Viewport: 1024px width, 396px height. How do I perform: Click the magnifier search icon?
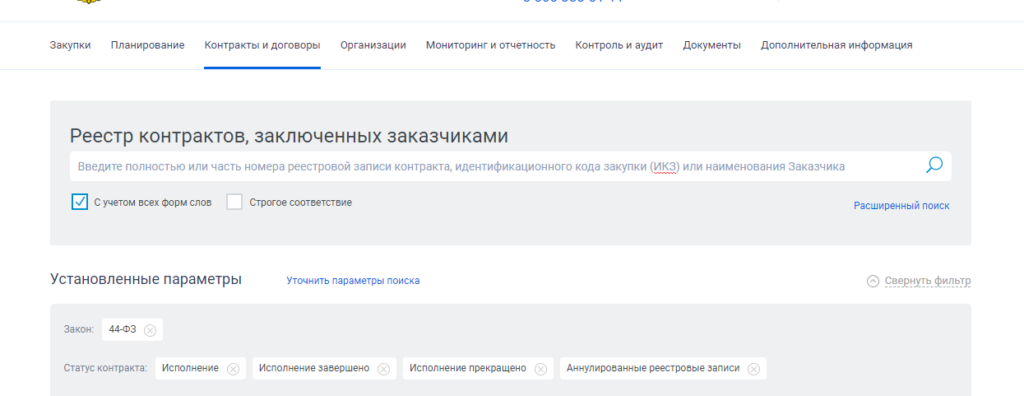934,165
